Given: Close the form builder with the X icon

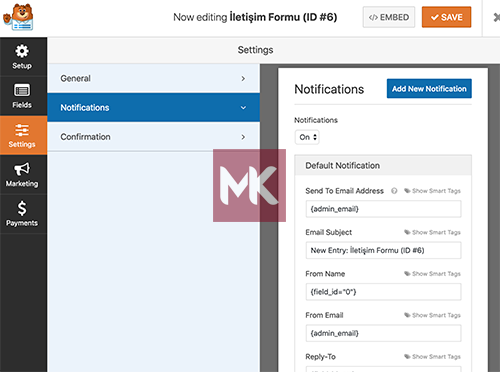Looking at the screenshot, I should [x=497, y=17].
